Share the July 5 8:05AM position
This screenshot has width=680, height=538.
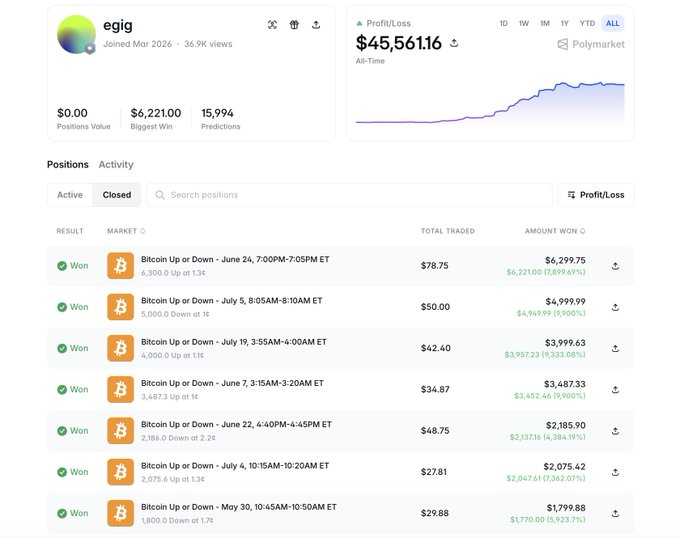[x=615, y=307]
